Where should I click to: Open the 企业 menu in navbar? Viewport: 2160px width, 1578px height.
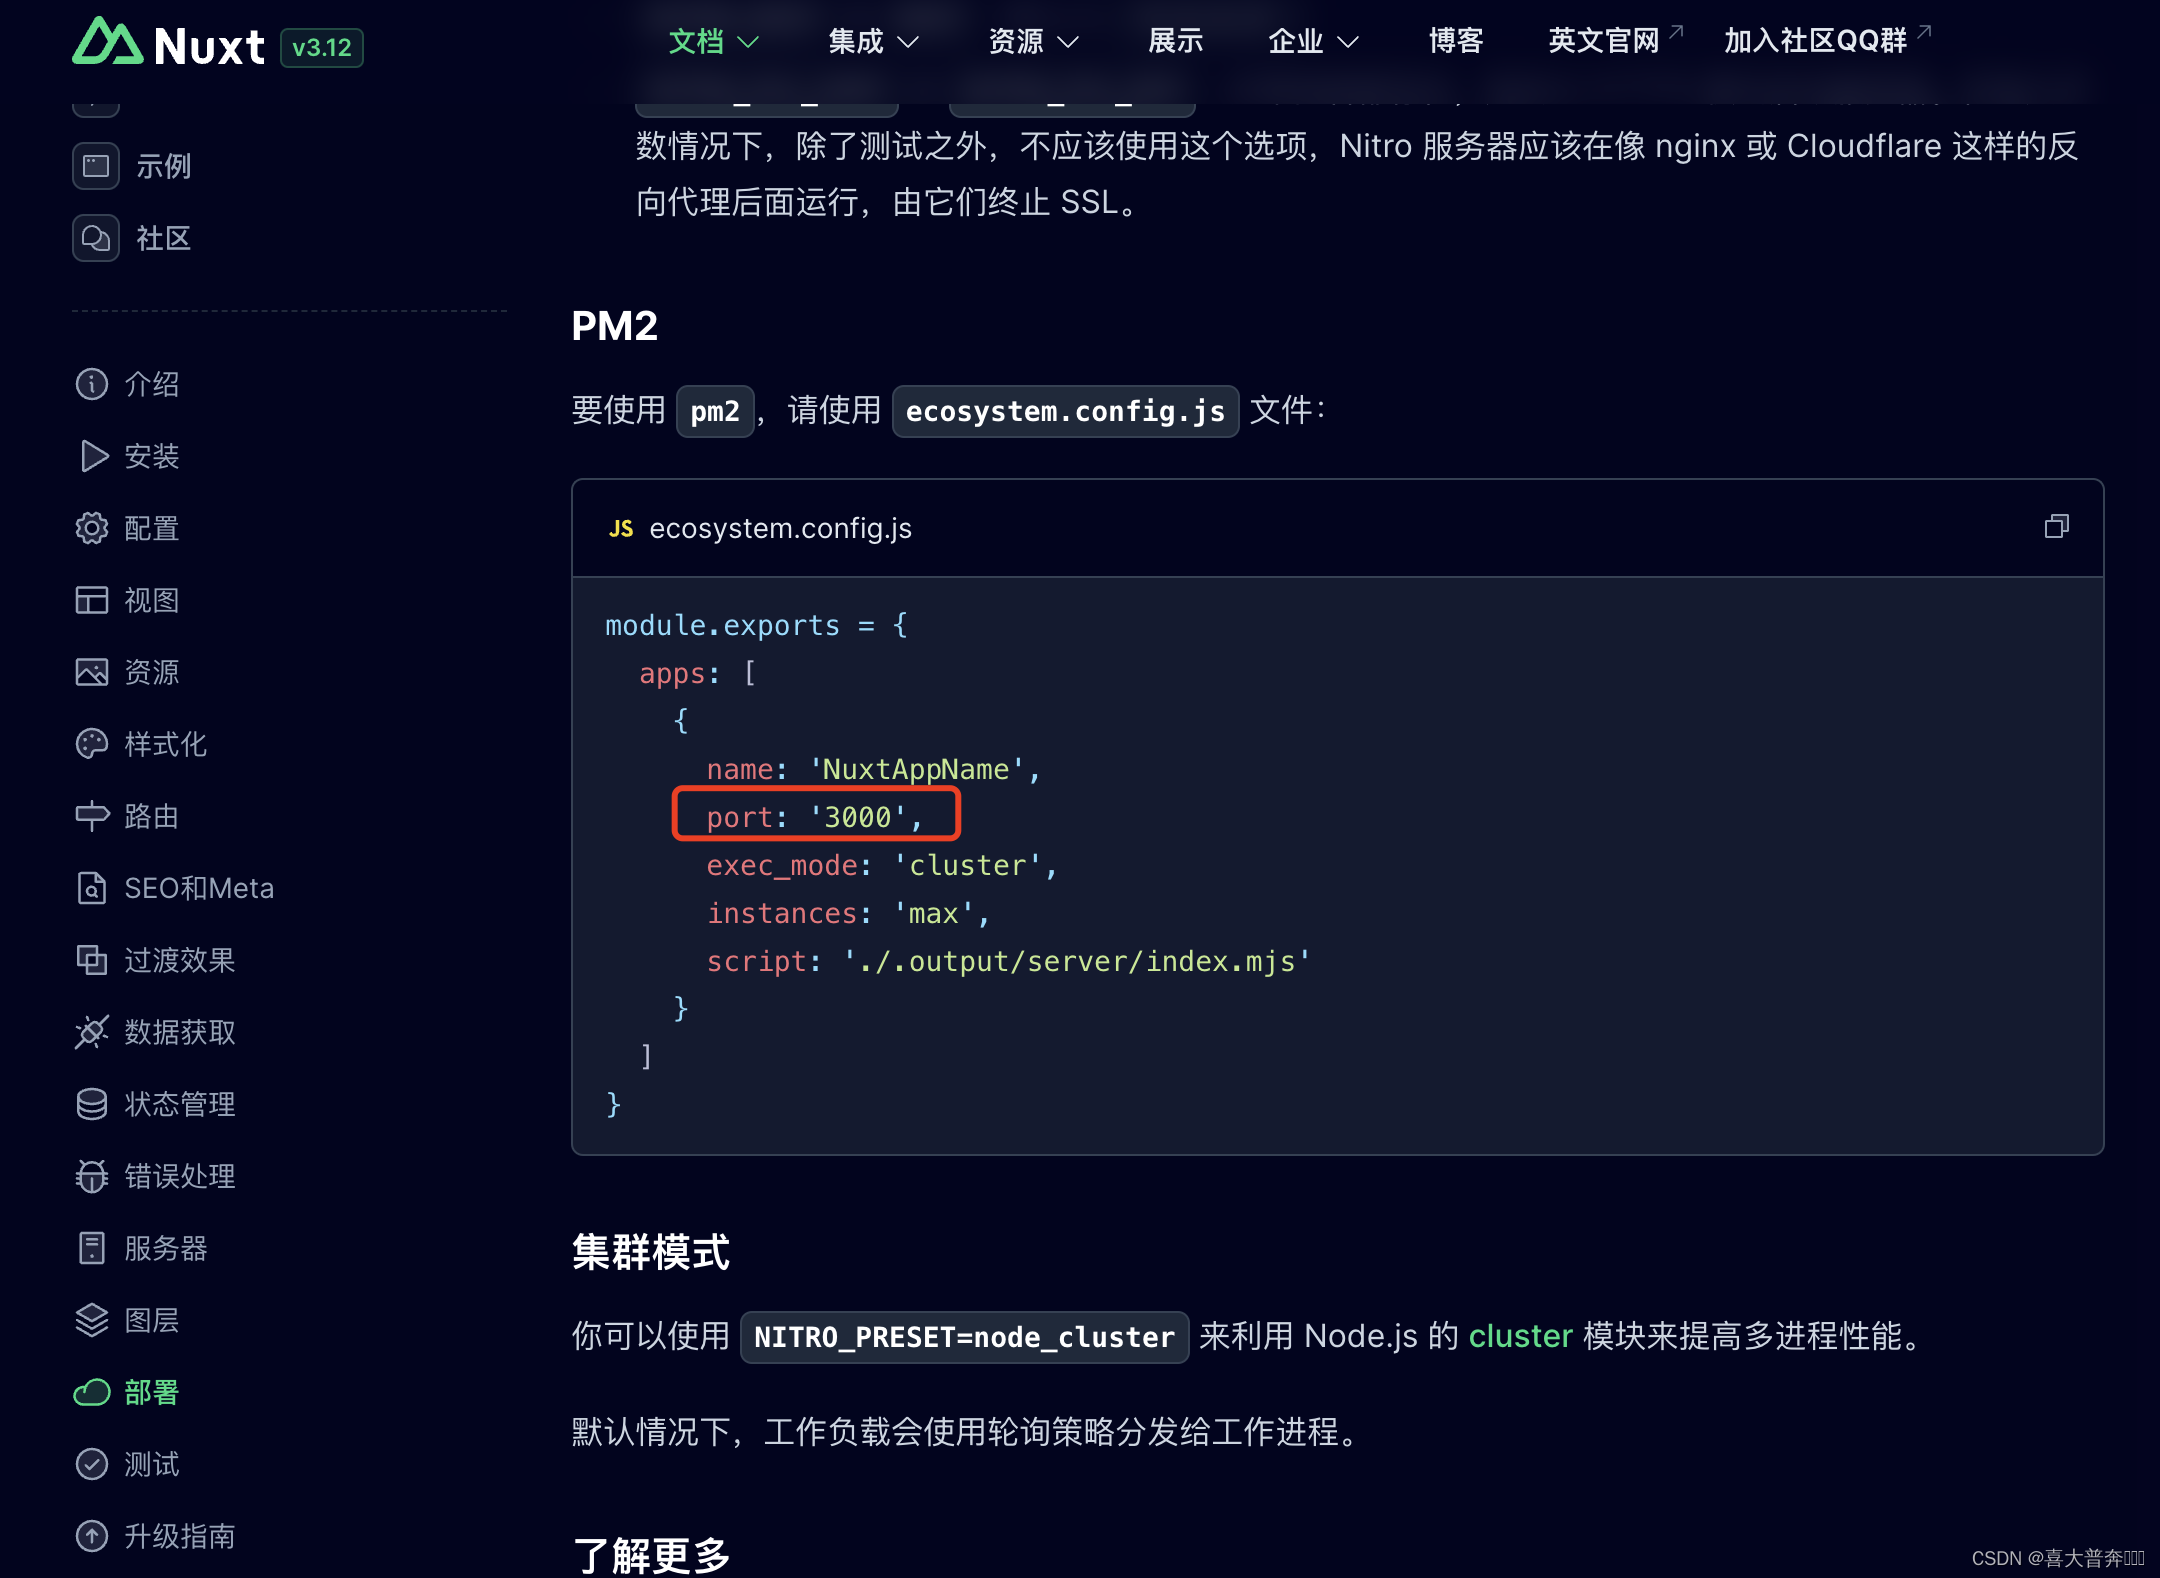[x=1296, y=41]
